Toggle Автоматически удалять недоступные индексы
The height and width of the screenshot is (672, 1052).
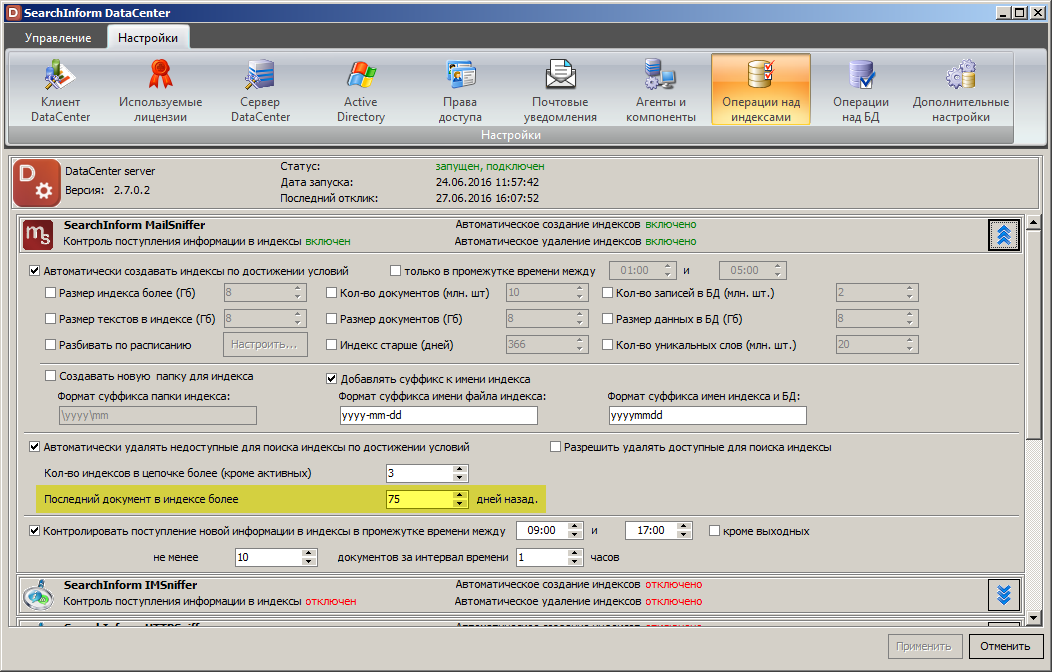[34, 447]
